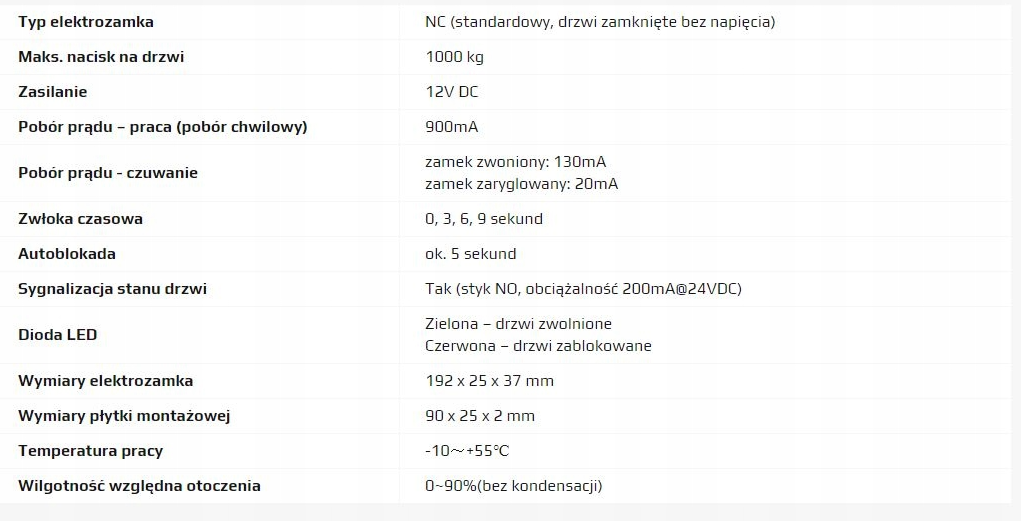Click the "Czerwona – drzwi zablokowane" line

[538, 346]
